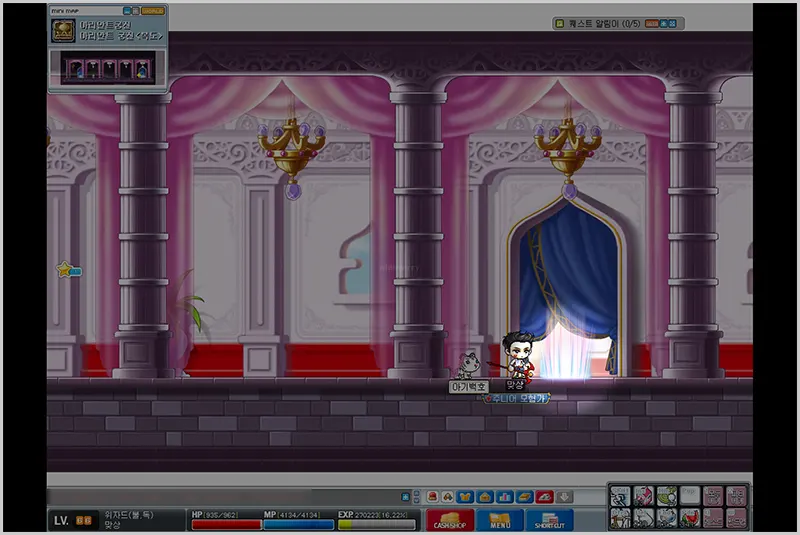Click the mini map preview thumbnail
This screenshot has height=535, width=800.
(108, 68)
